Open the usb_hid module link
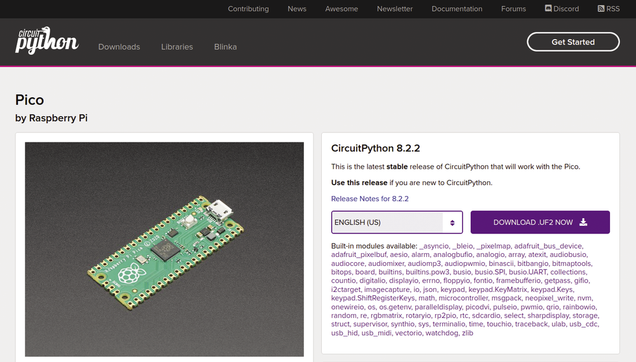Screen dimensions: 636x362 coord(344,333)
